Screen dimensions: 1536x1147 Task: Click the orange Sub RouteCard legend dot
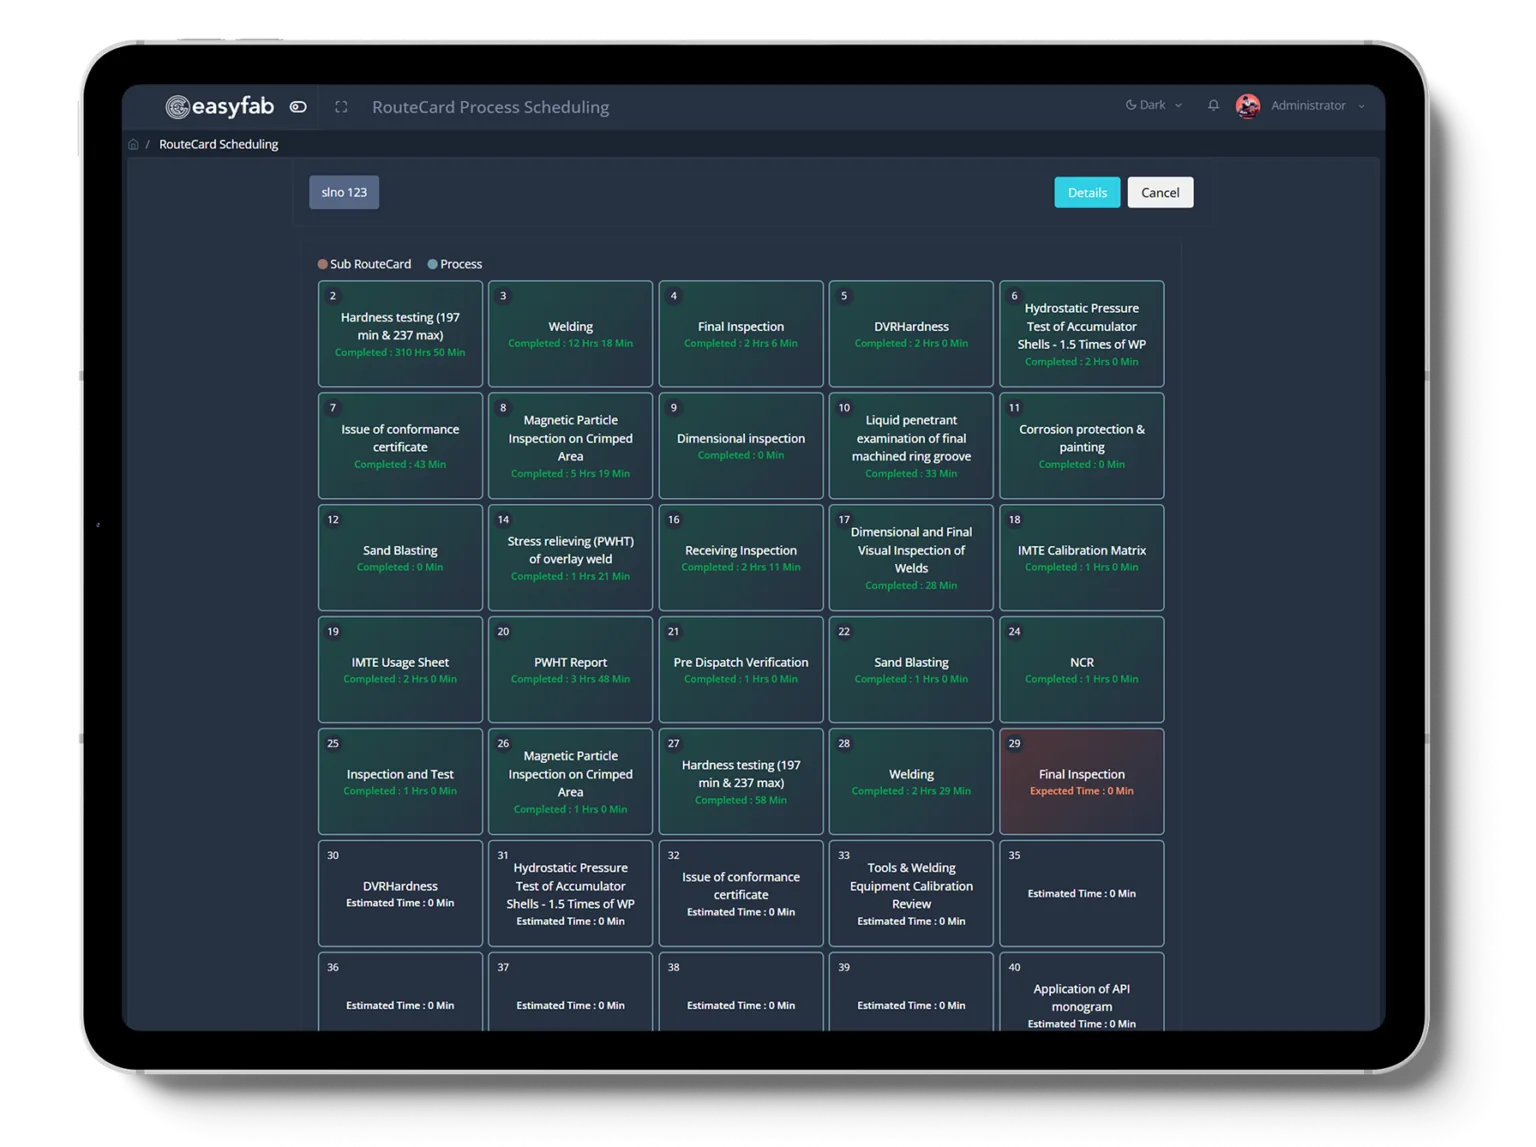[322, 264]
